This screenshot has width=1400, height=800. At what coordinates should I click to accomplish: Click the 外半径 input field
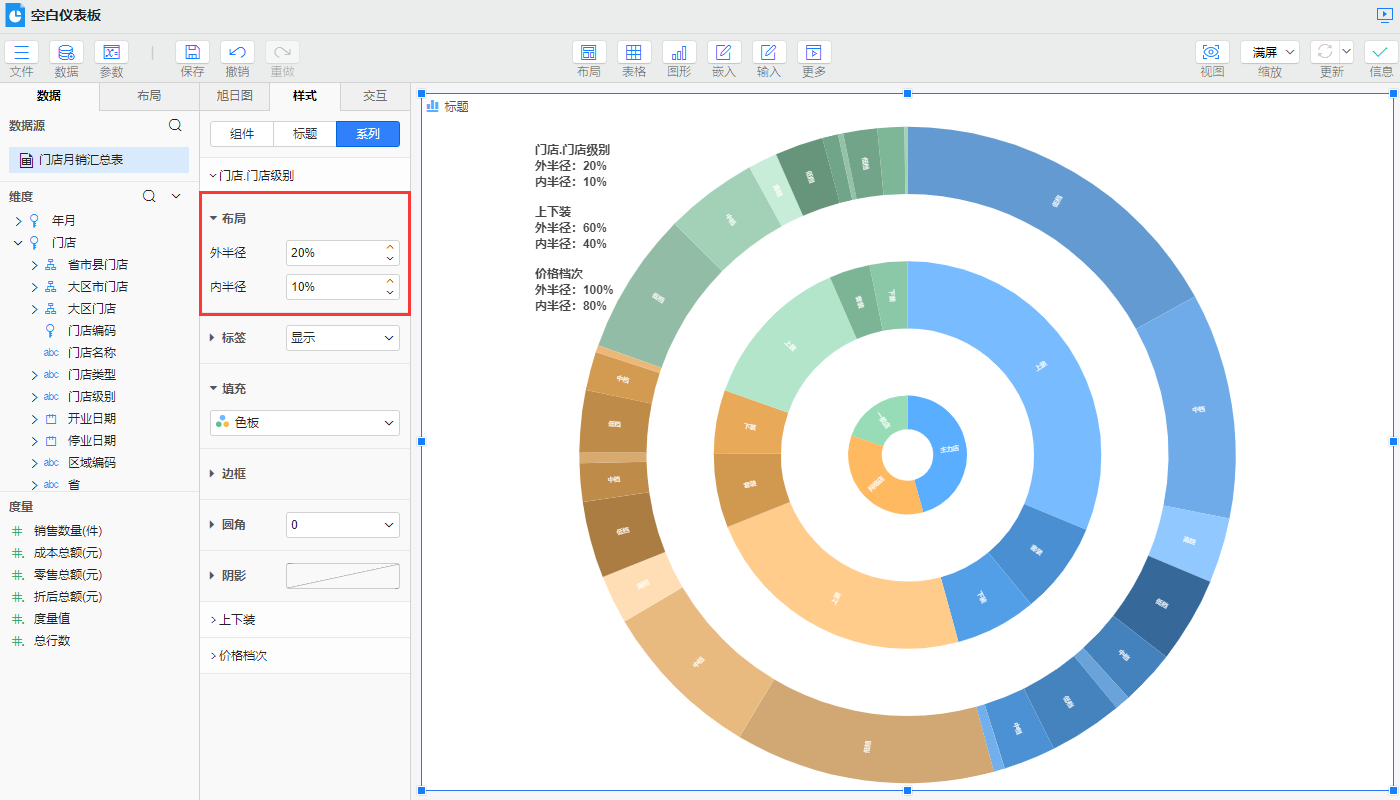334,253
